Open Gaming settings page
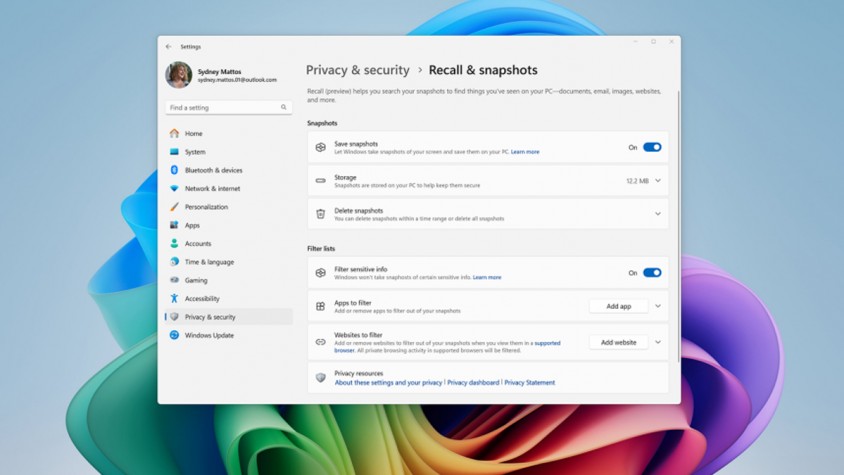 coord(229,280)
